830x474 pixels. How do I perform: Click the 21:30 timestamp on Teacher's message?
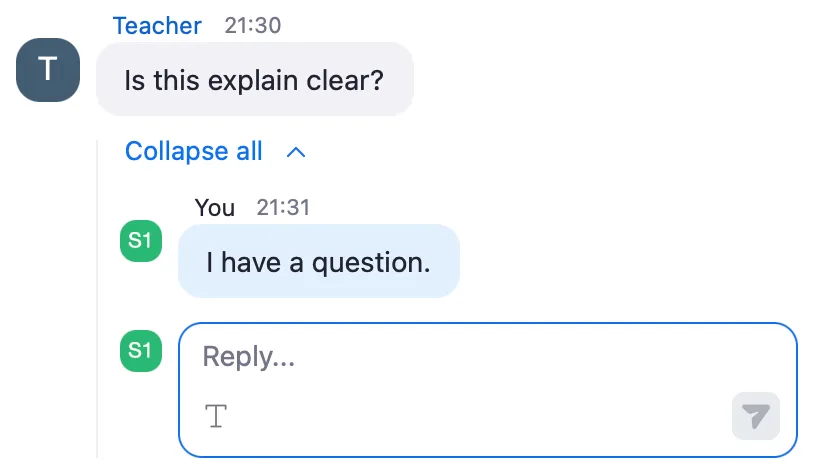253,26
